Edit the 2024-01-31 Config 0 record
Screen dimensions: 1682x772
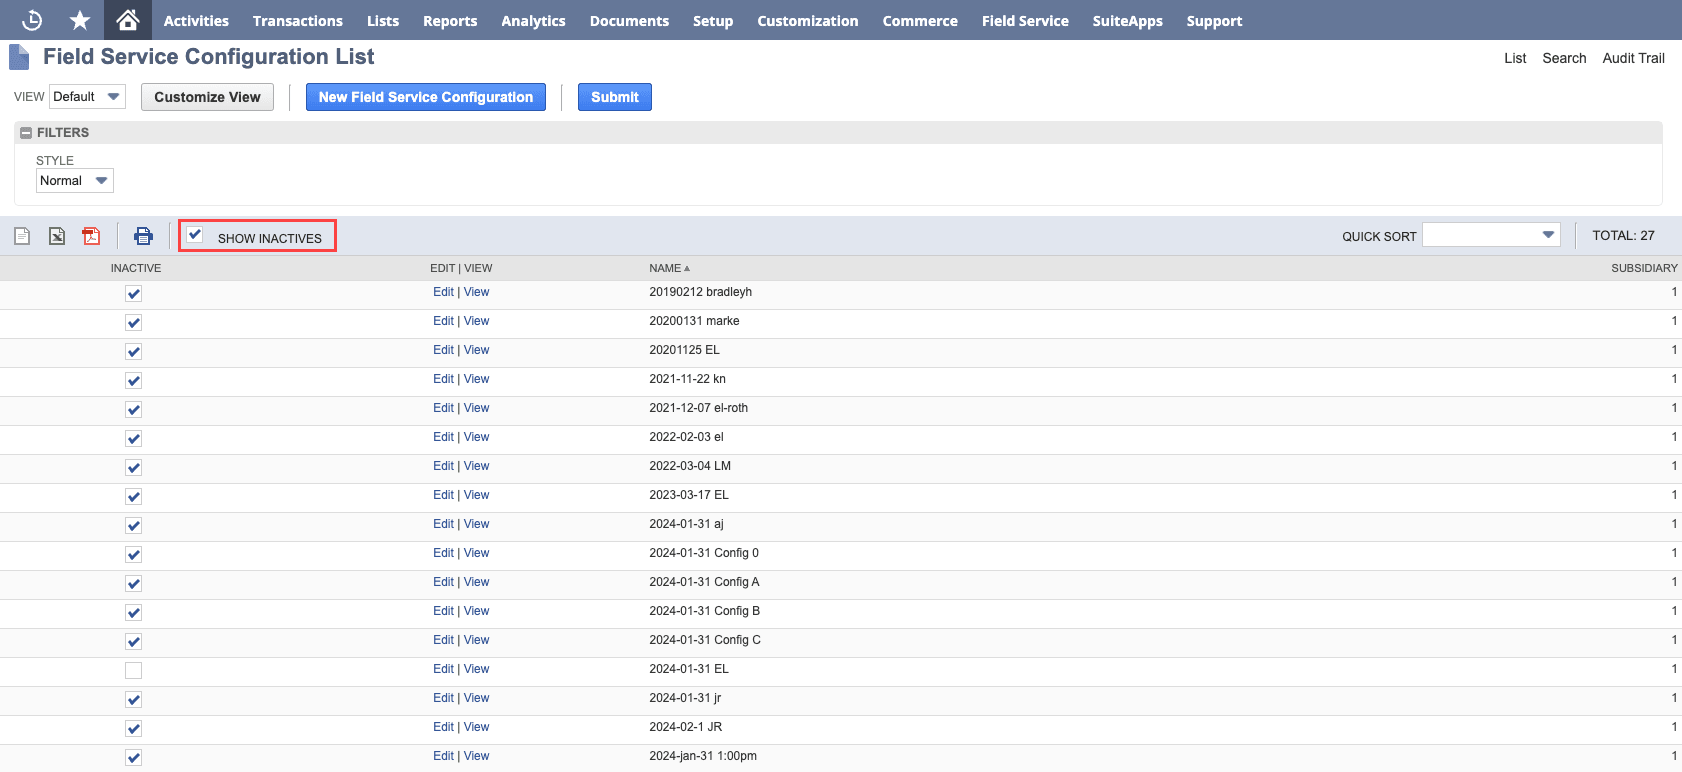click(x=443, y=553)
